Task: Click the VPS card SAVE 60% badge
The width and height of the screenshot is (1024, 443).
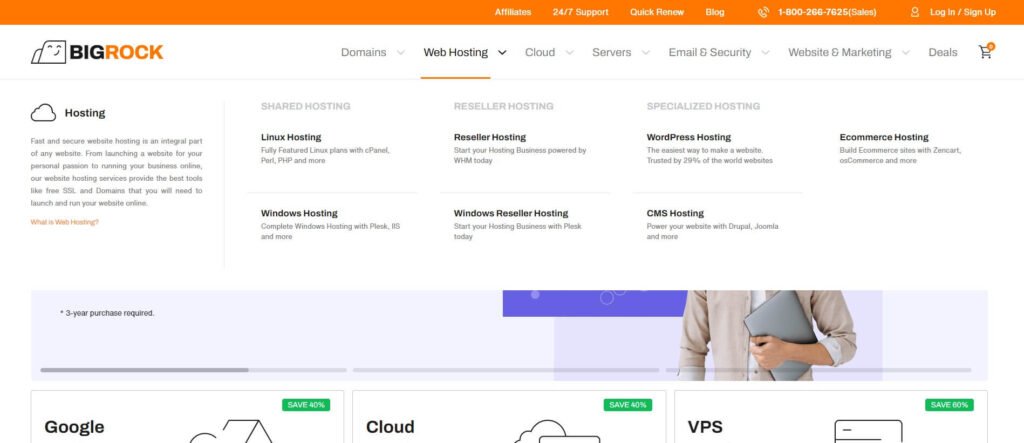Action: pos(950,405)
